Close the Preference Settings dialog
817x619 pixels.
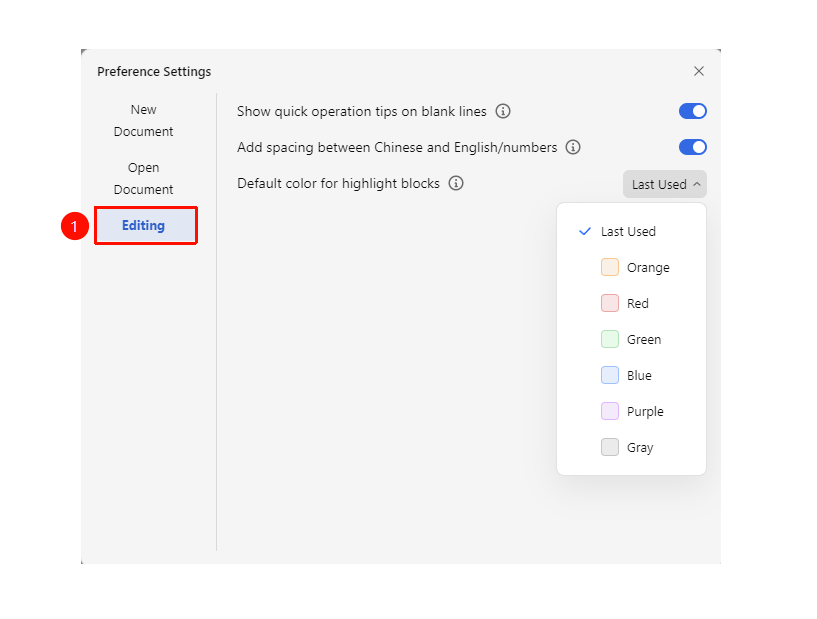tap(699, 71)
